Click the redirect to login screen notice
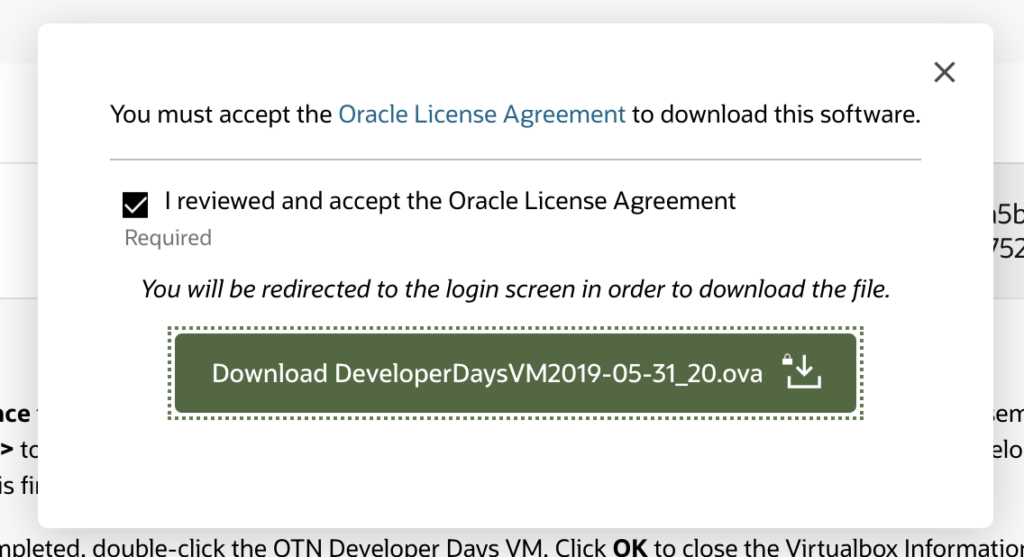1024x557 pixels. [x=515, y=289]
